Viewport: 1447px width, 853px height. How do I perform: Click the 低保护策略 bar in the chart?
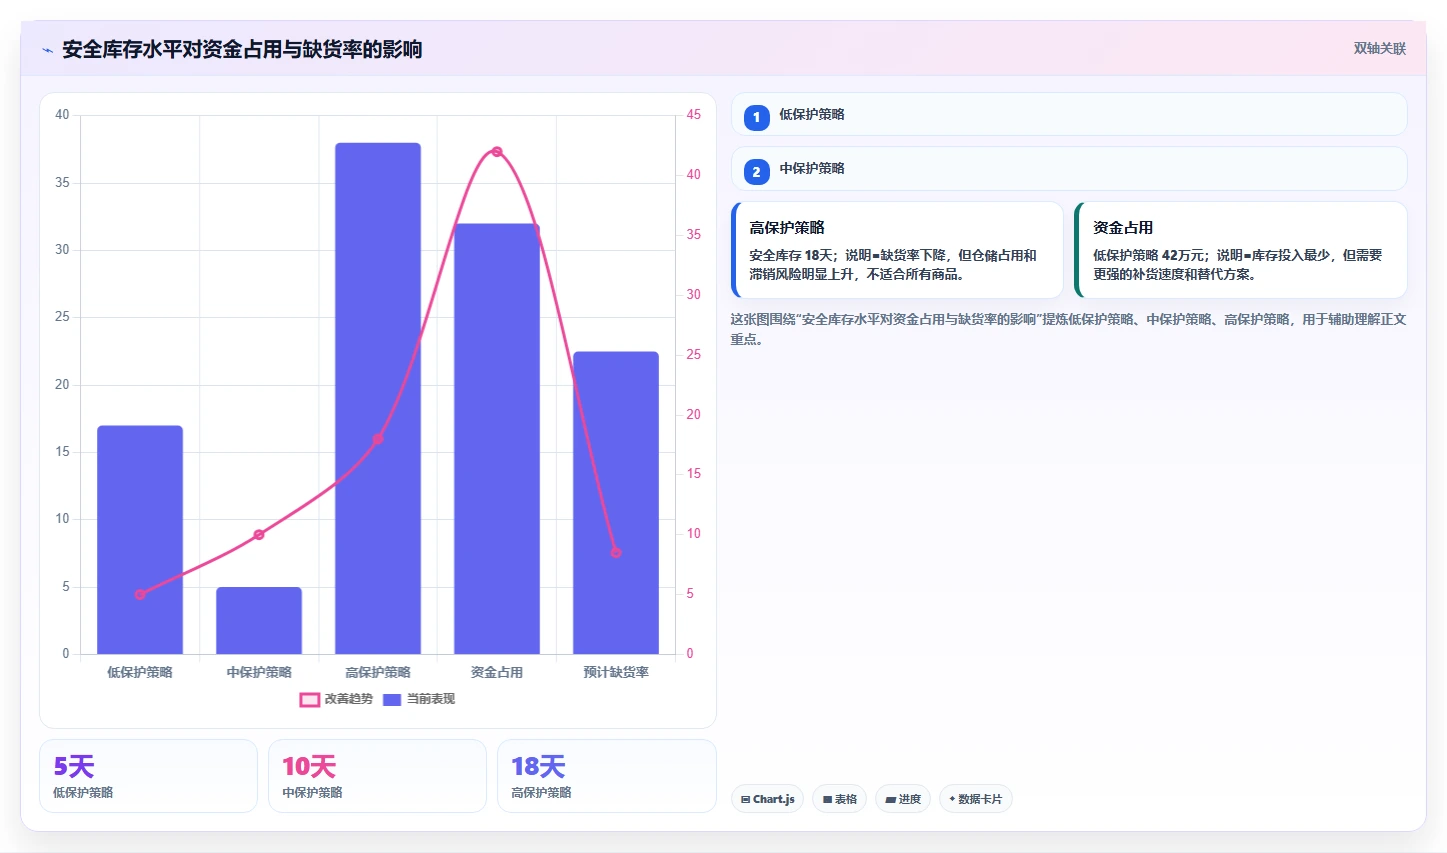(140, 540)
